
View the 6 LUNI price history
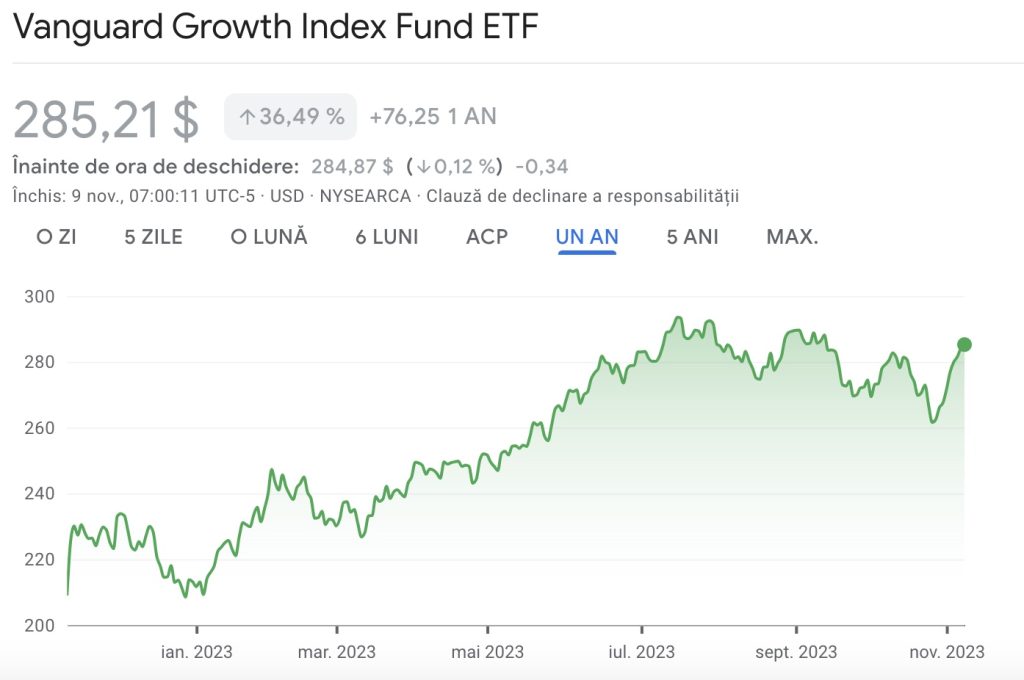386,237
